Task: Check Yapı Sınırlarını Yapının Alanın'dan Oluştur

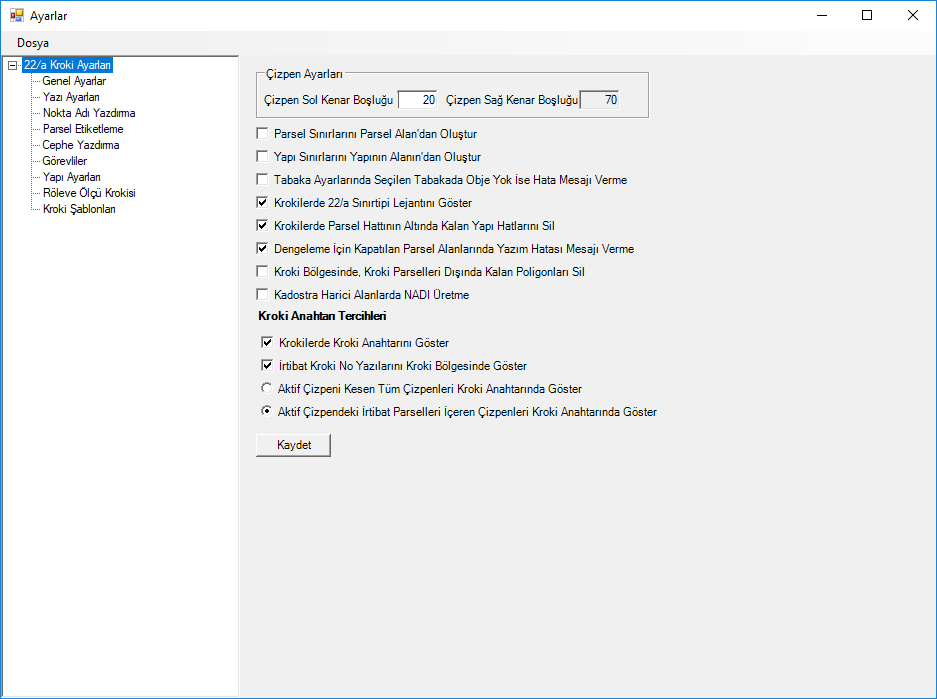Action: click(263, 157)
